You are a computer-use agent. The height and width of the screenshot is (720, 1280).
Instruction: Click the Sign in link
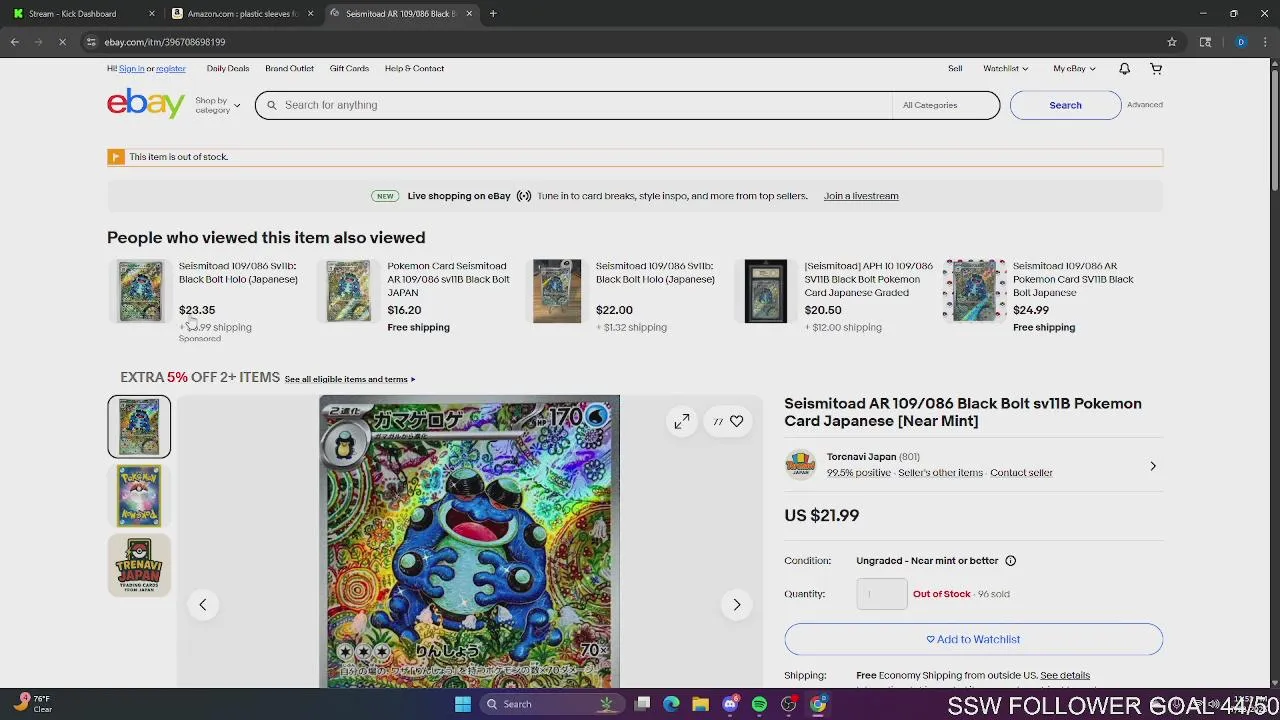tap(131, 69)
